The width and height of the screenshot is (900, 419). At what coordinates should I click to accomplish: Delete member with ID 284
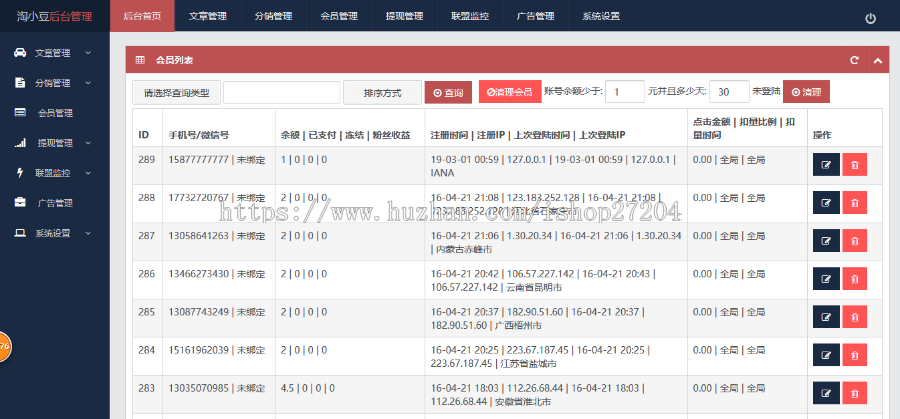click(x=855, y=355)
